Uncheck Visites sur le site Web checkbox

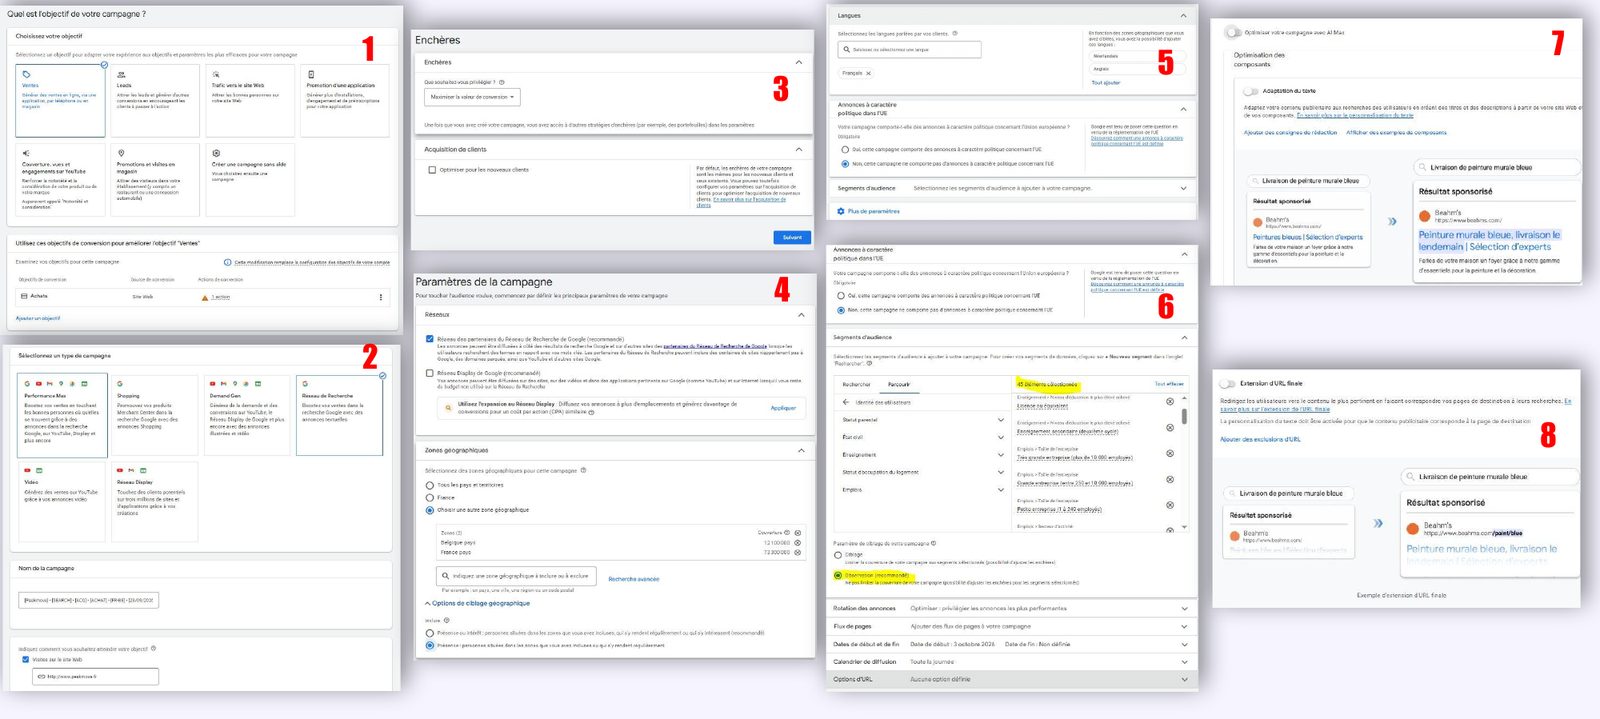tap(26, 659)
